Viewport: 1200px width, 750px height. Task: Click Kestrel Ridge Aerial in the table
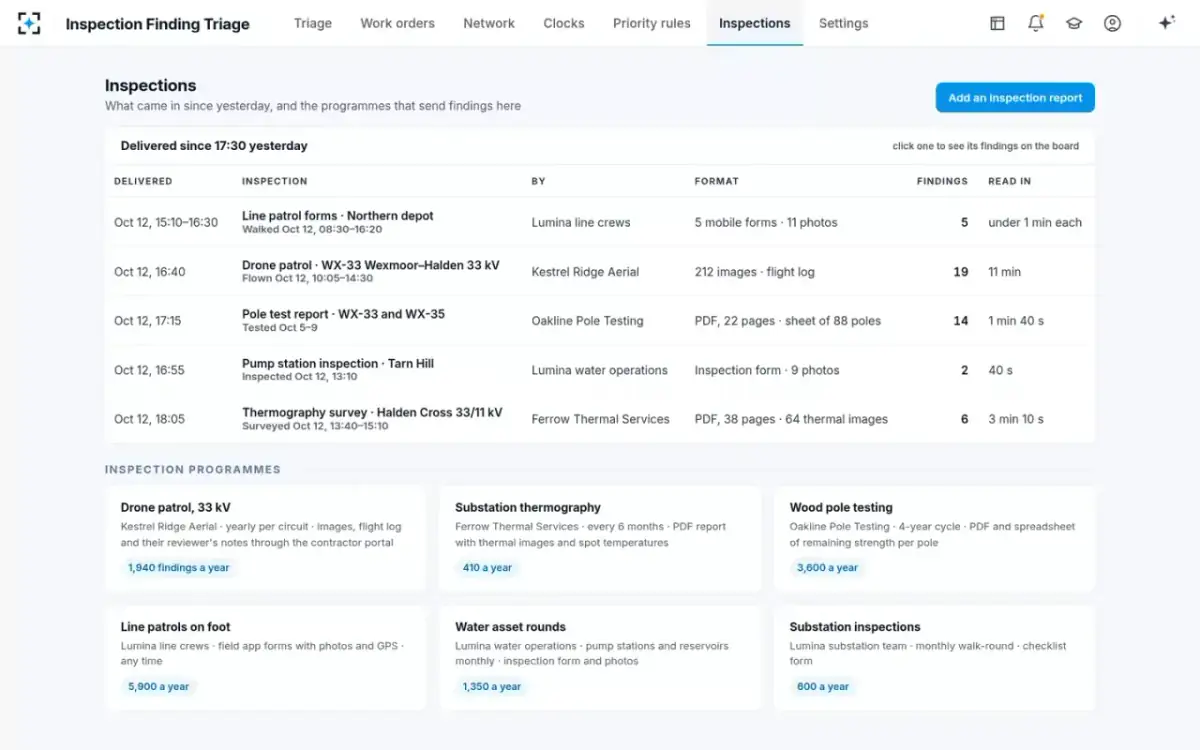tap(585, 272)
